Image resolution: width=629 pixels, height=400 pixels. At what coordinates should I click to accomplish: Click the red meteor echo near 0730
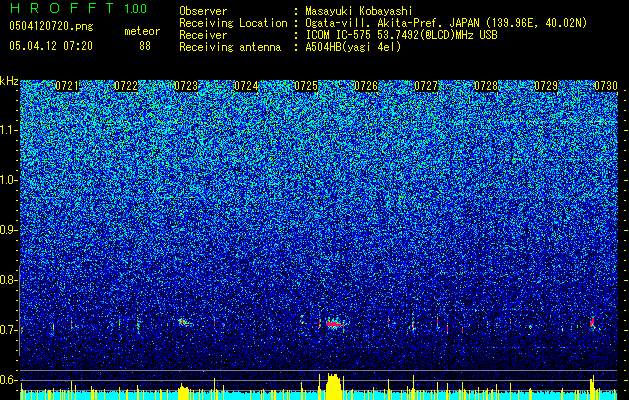tap(592, 322)
